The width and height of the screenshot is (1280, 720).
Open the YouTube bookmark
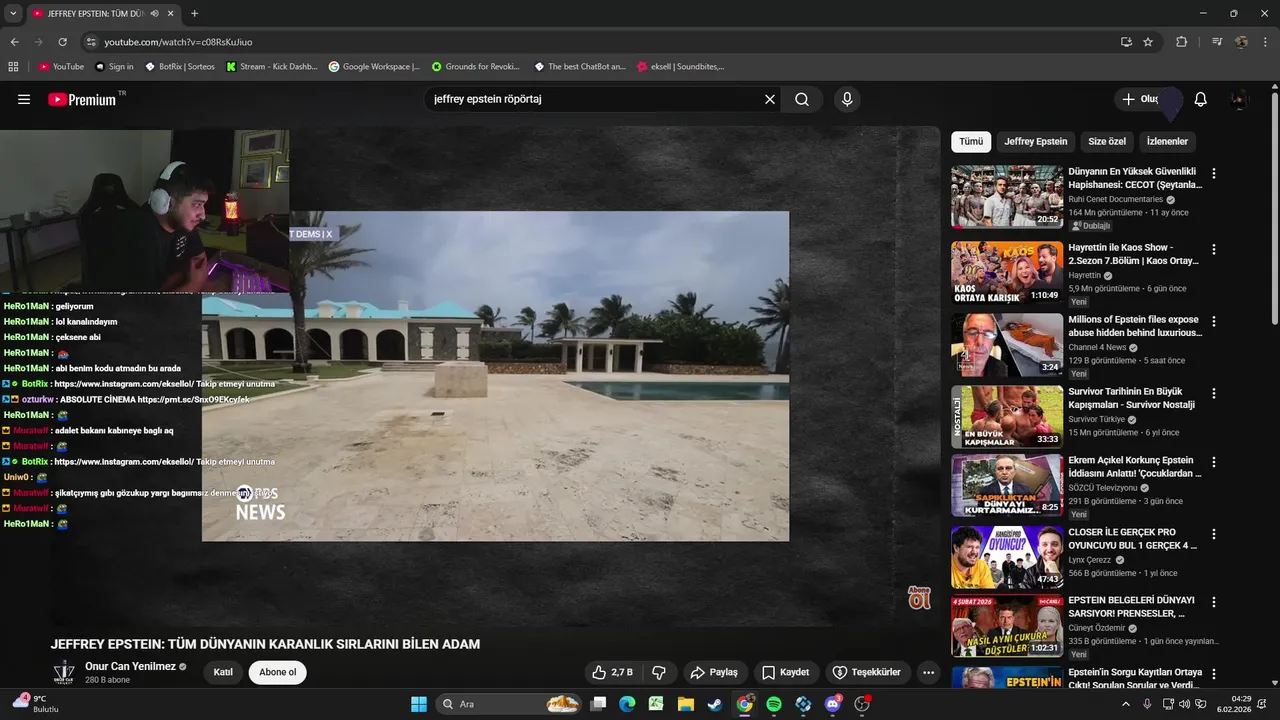61,67
